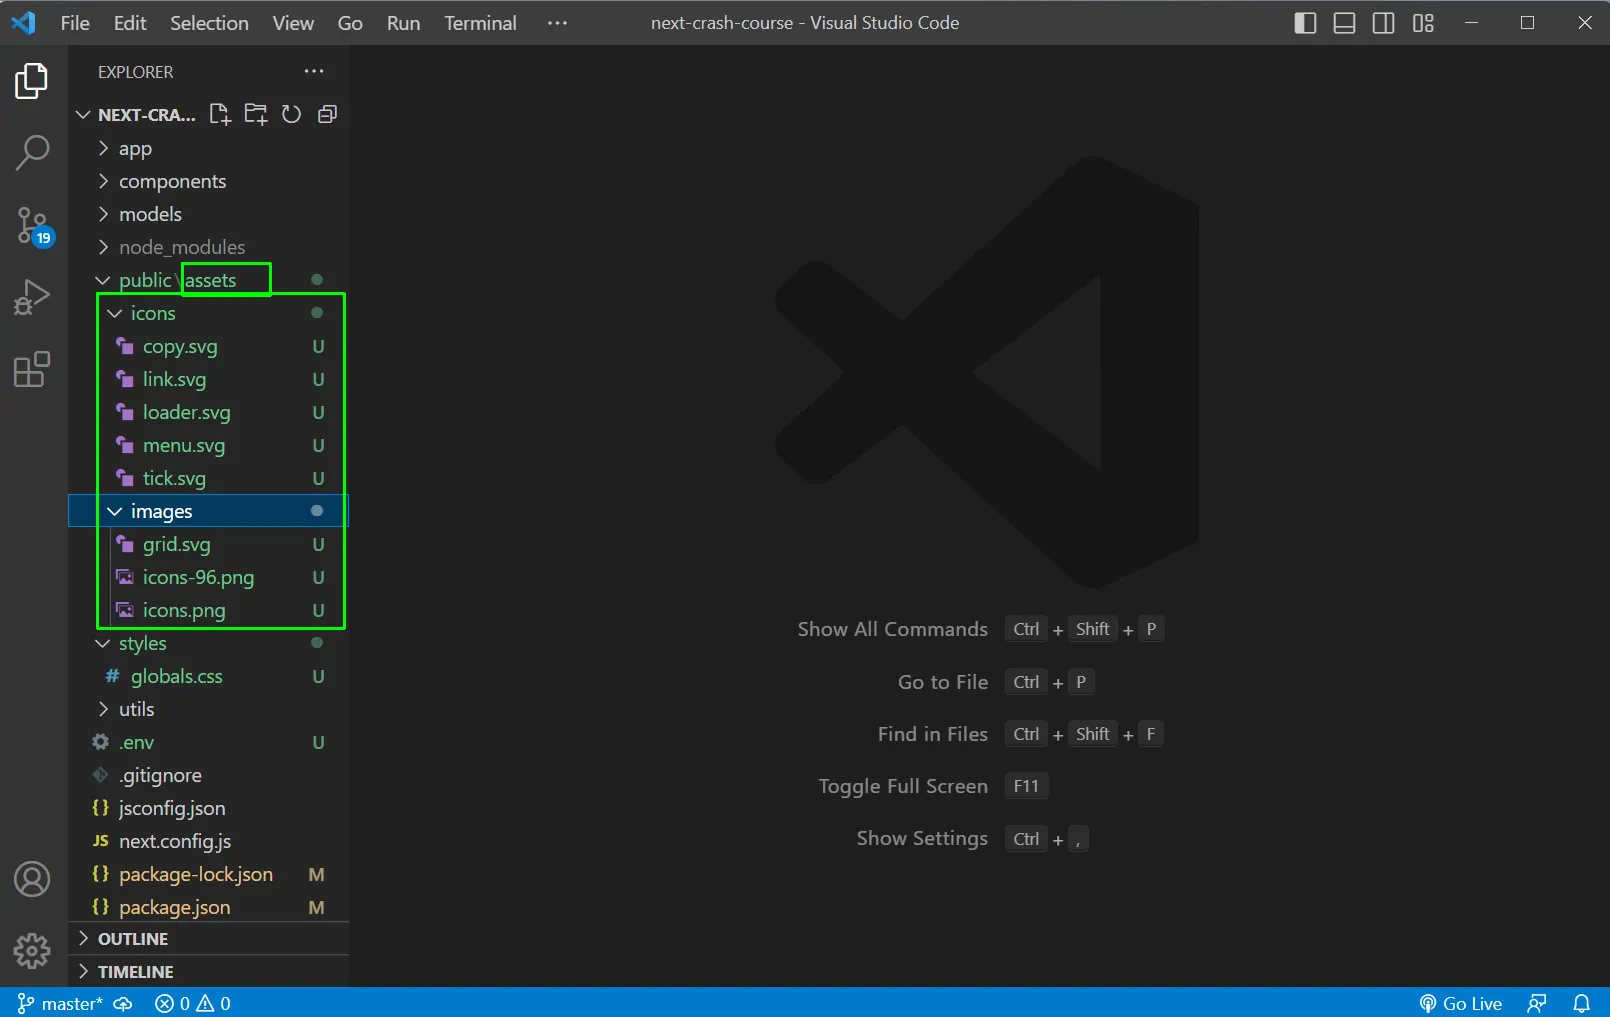
Task: Open the Run and Debug view
Action: [32, 297]
